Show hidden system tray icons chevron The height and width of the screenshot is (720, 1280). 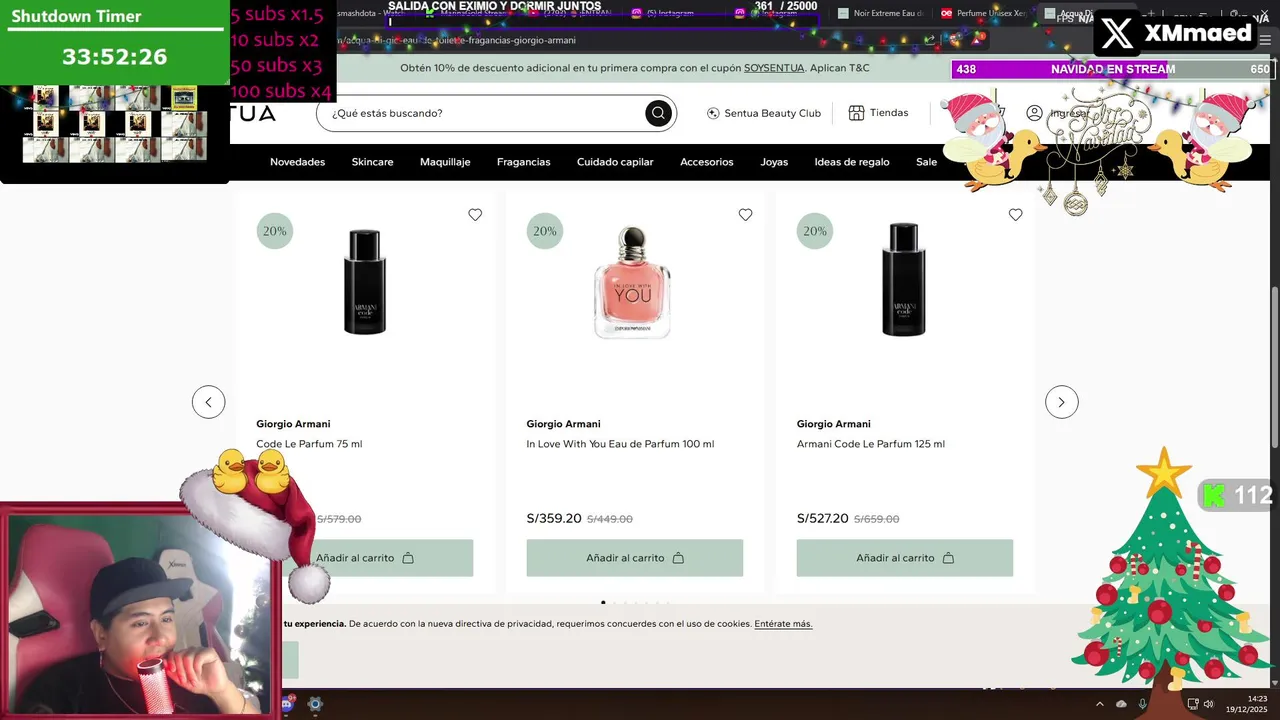[1100, 704]
